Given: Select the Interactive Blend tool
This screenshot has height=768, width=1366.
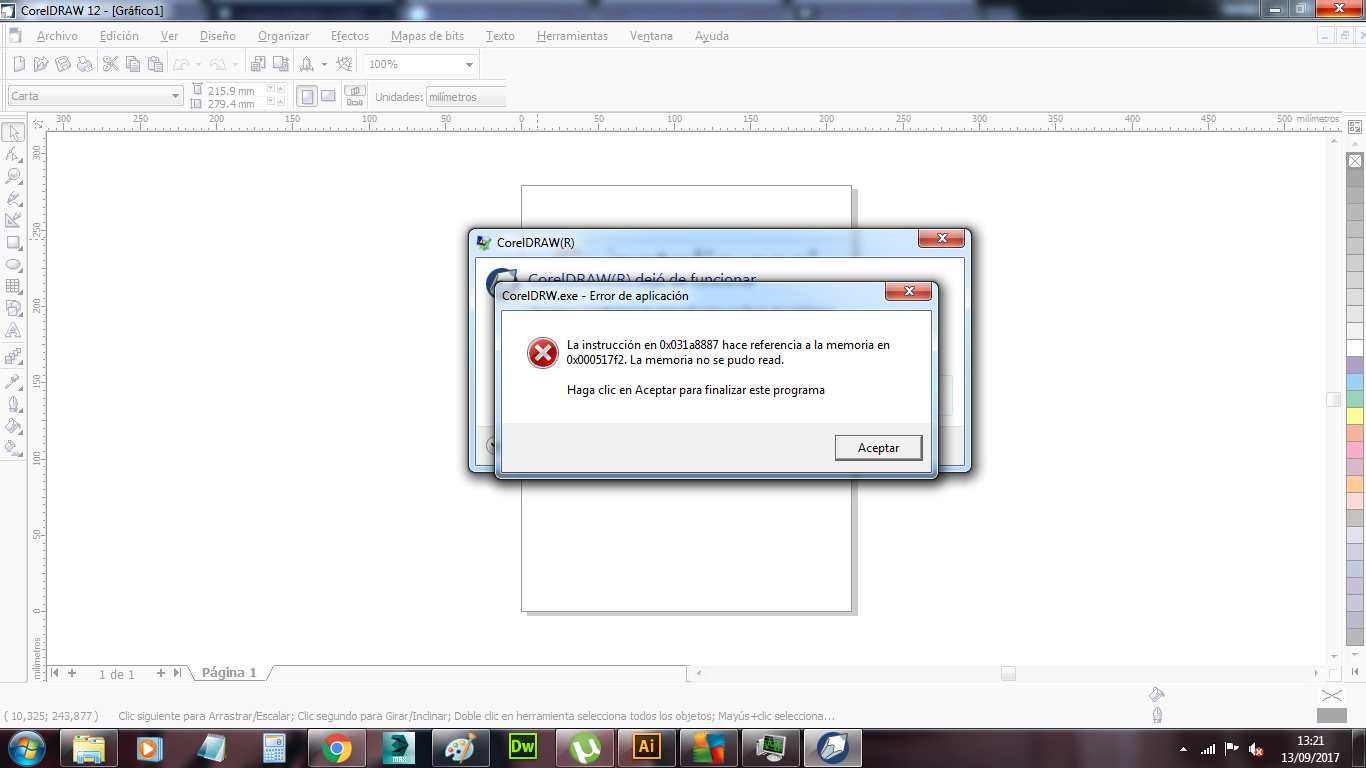Looking at the screenshot, I should pos(14,356).
